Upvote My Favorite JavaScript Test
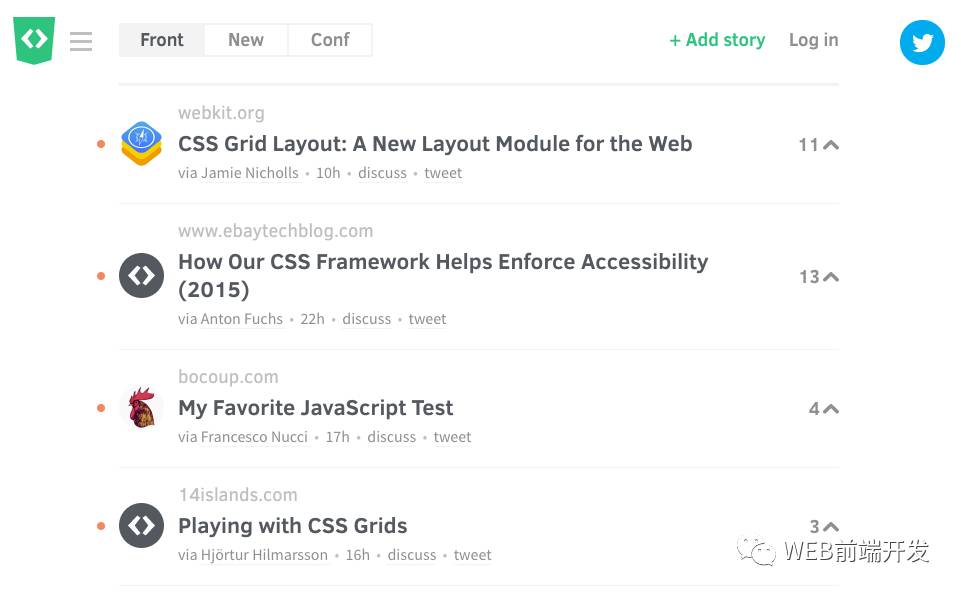Screen dimensions: 961x594 (830, 409)
